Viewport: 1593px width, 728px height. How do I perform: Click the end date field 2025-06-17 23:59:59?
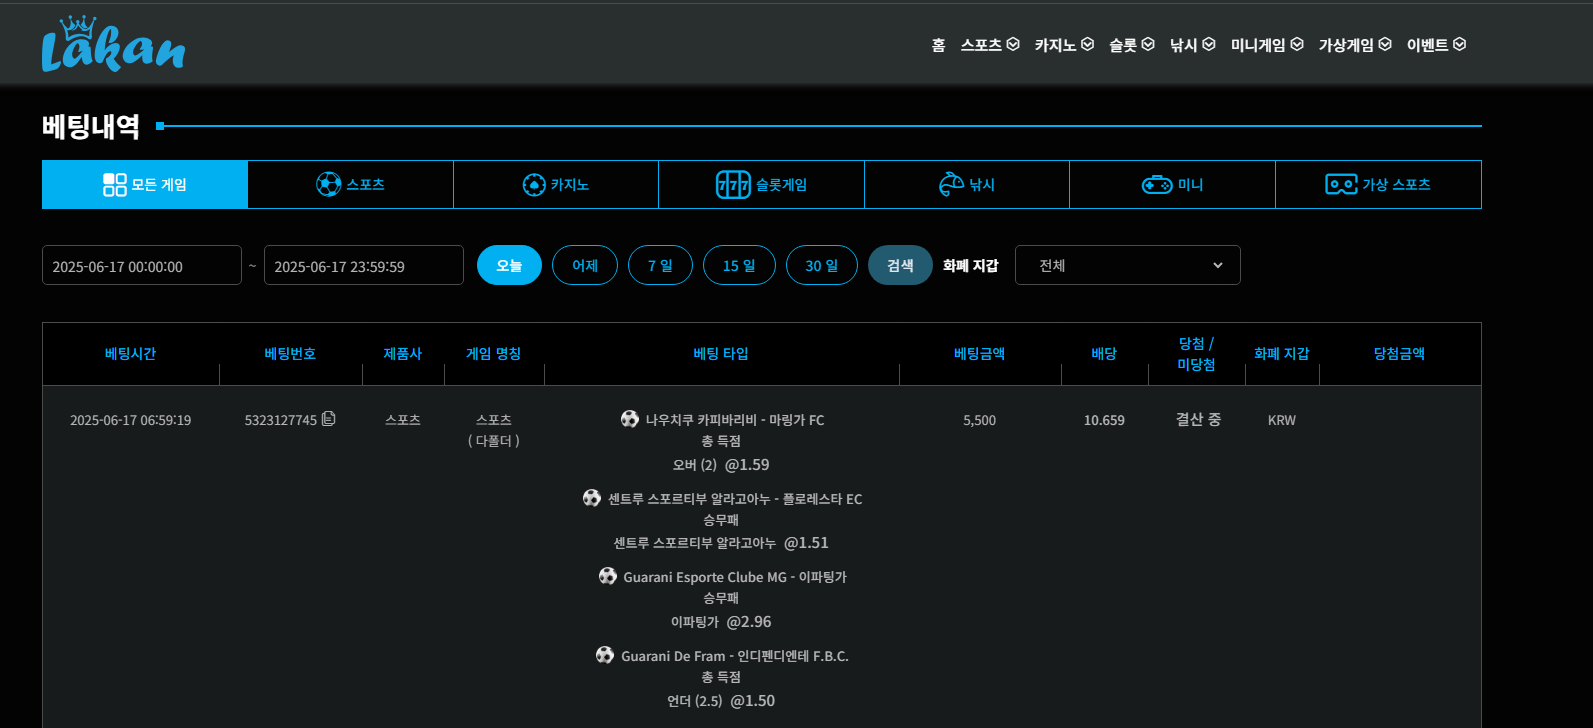coord(363,266)
